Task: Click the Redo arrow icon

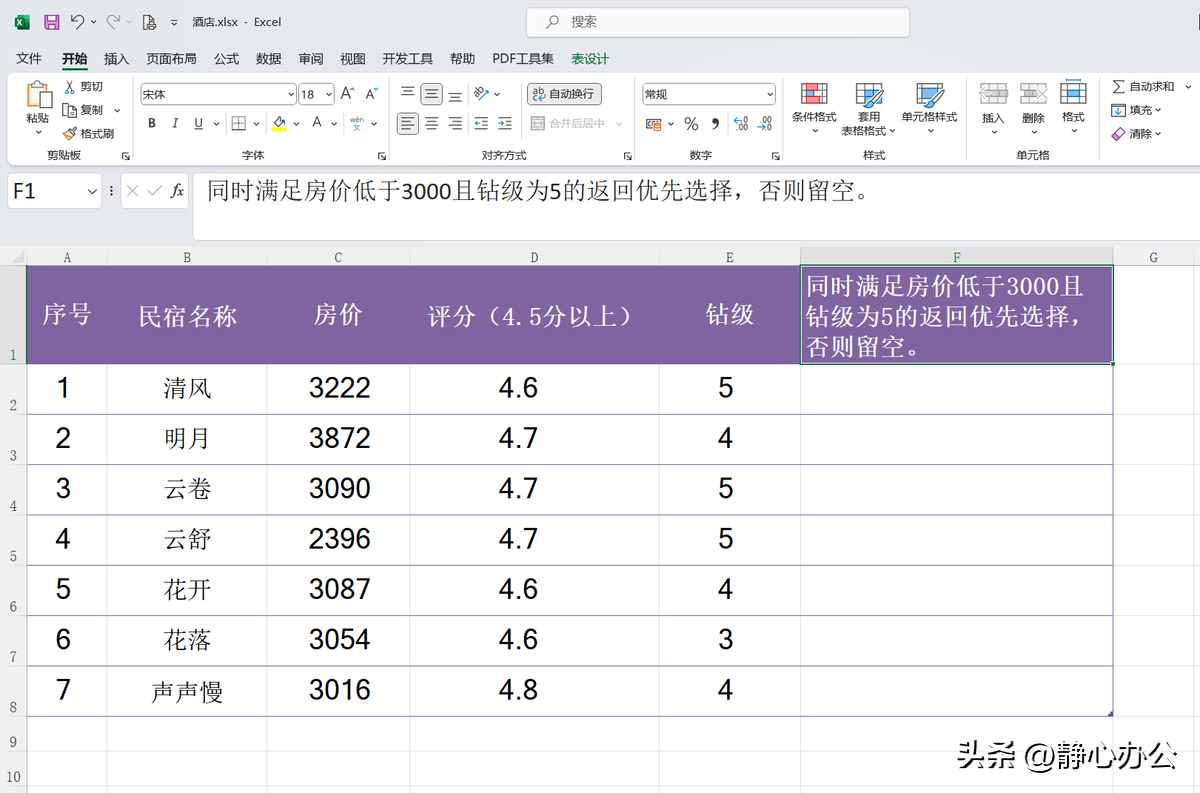Action: 113,21
